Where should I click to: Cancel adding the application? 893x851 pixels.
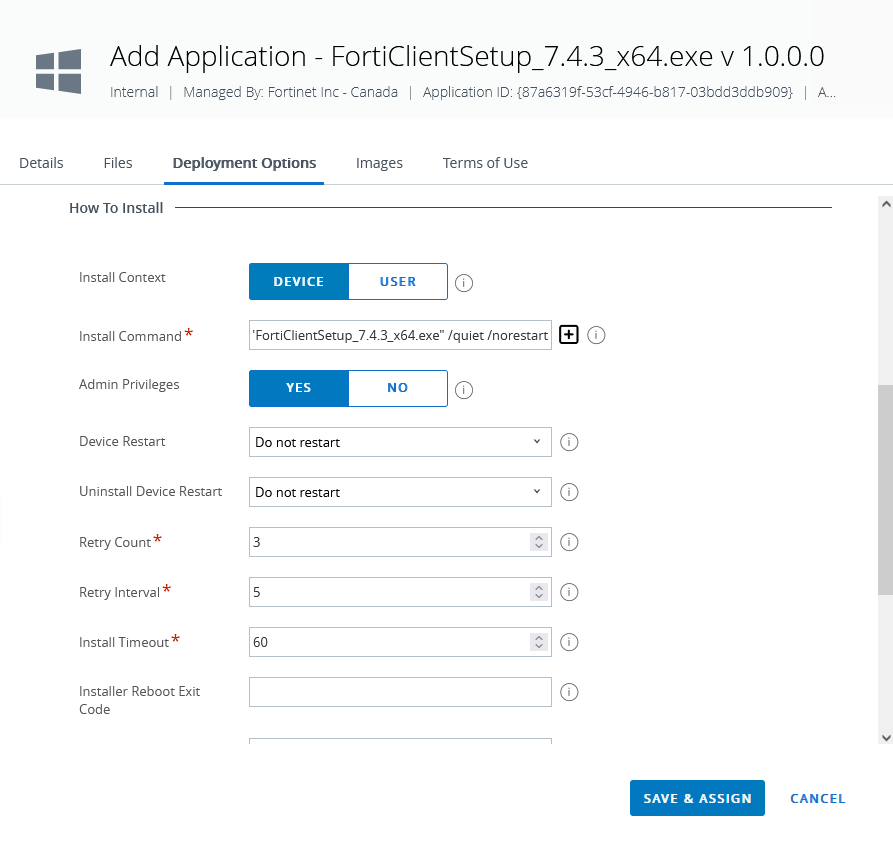(817, 798)
